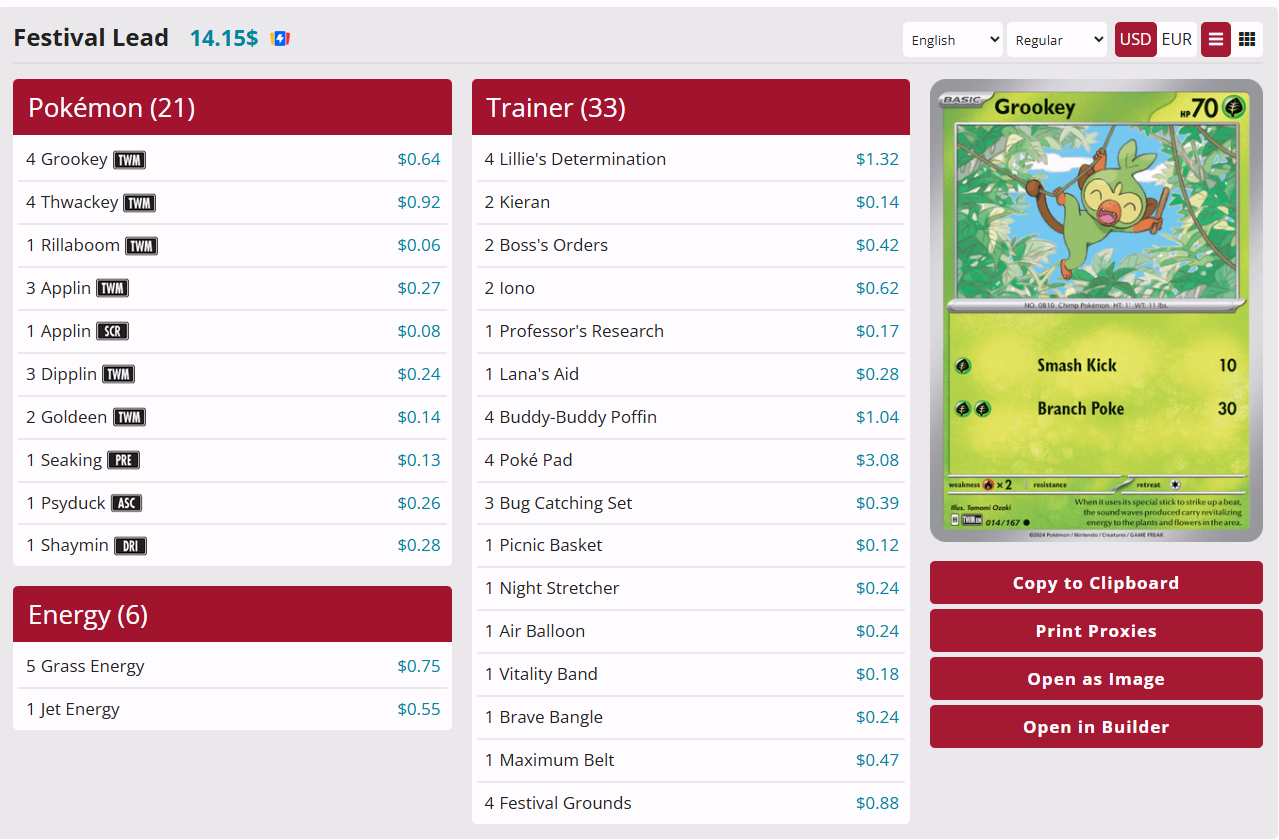Click Jet Energy price $0.55

pos(419,709)
